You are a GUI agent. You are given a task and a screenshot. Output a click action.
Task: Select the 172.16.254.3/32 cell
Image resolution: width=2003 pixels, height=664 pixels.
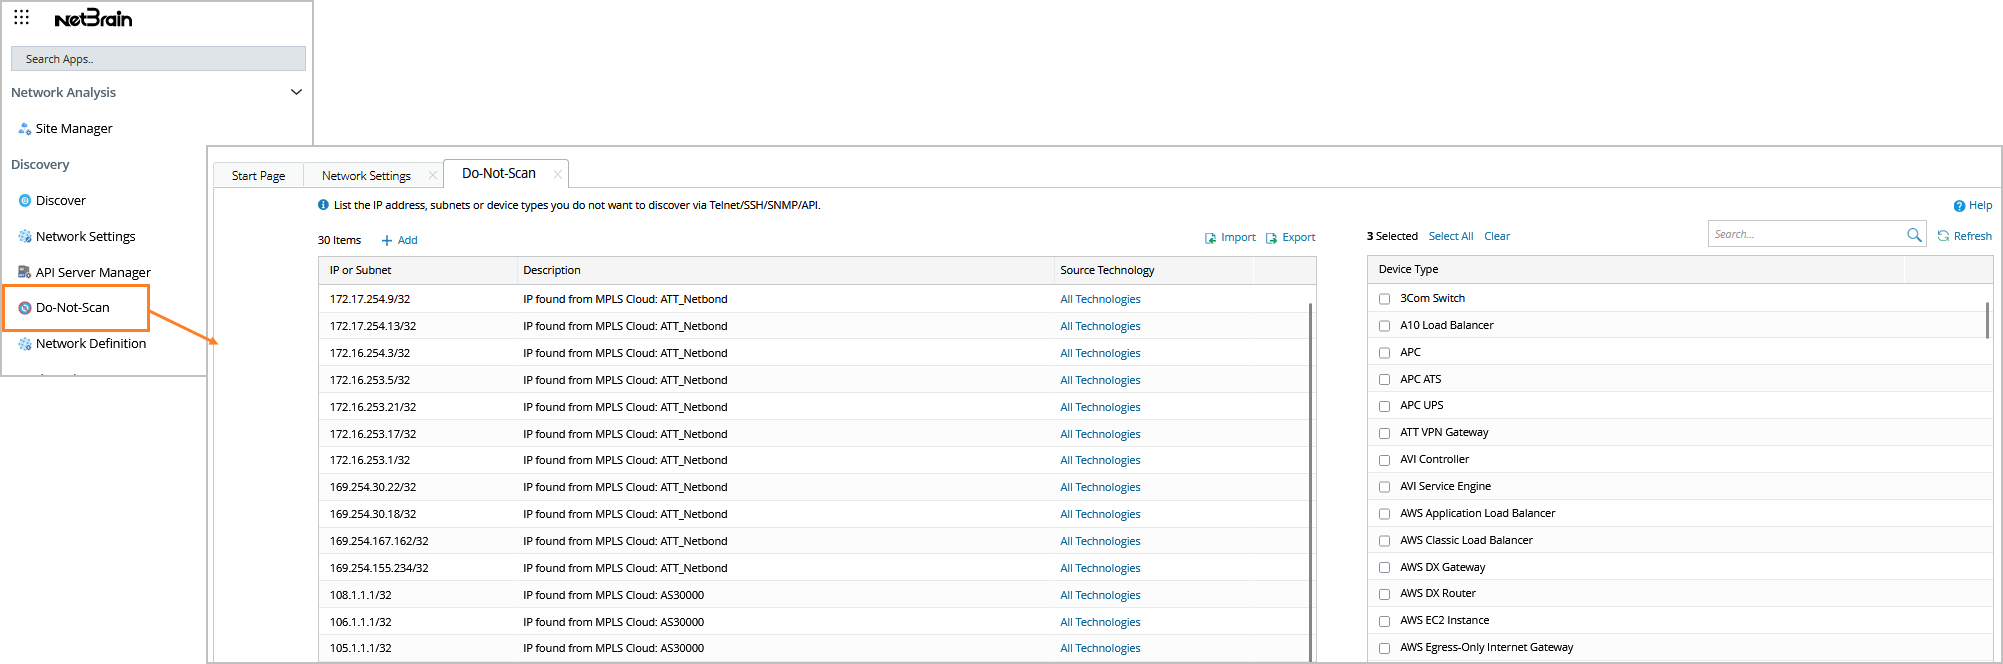tap(370, 354)
